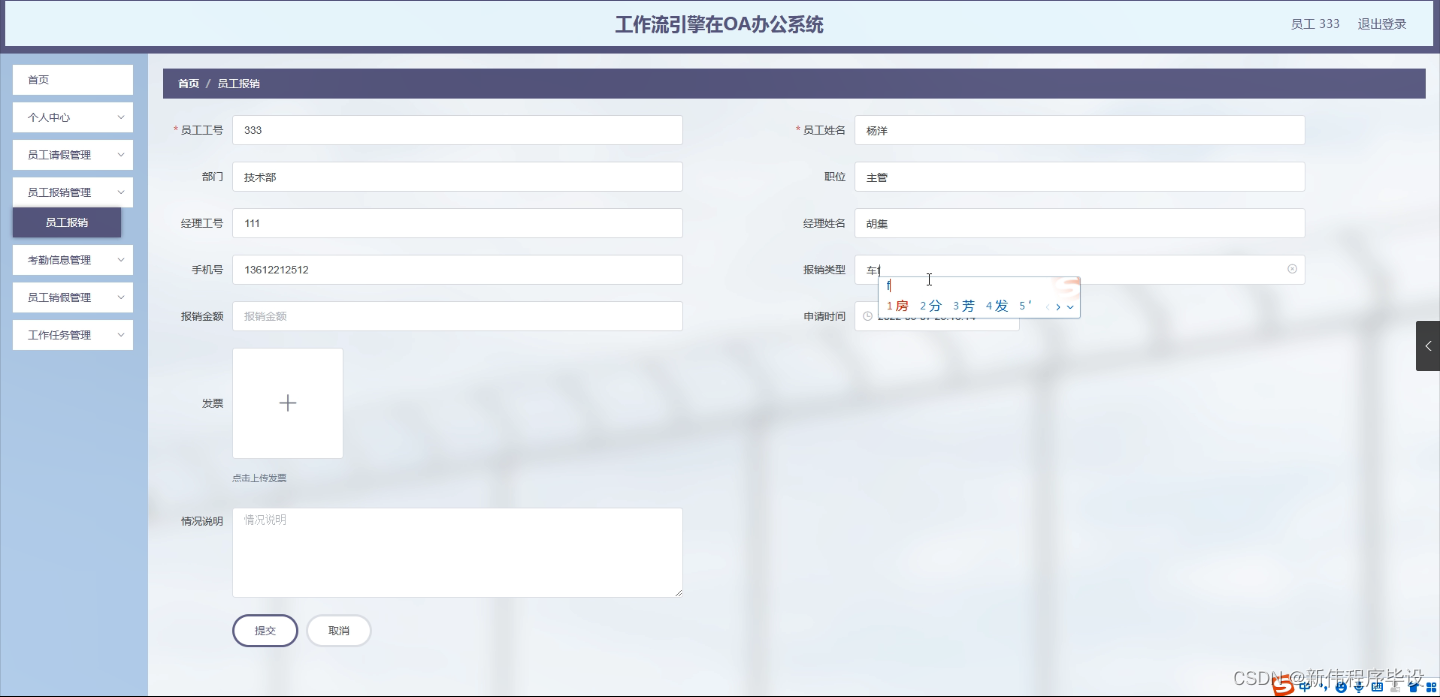
Task: Open 首页 from the sidebar menu
Action: [x=72, y=79]
